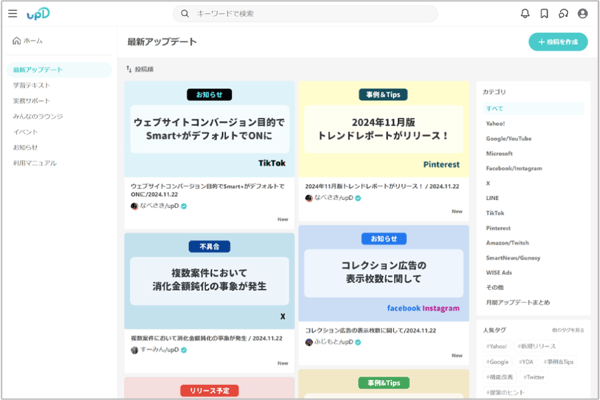This screenshot has width=600, height=400.
Task: Open the X 消化金額鈍化 post thumbnail
Action: (x=209, y=281)
